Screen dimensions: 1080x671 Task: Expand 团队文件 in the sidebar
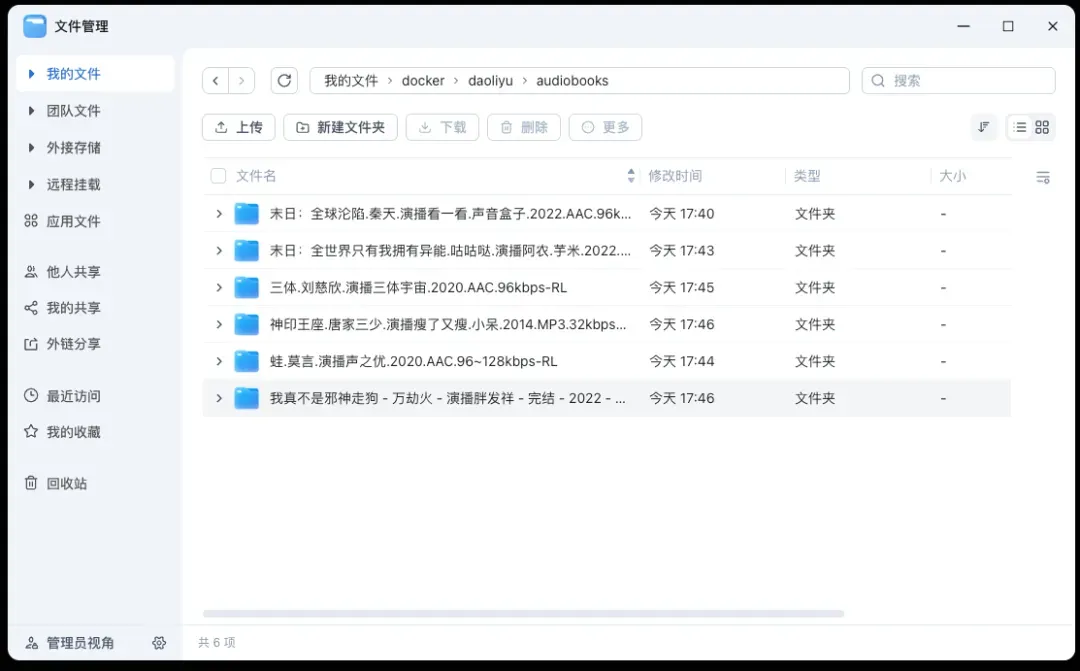tap(32, 111)
